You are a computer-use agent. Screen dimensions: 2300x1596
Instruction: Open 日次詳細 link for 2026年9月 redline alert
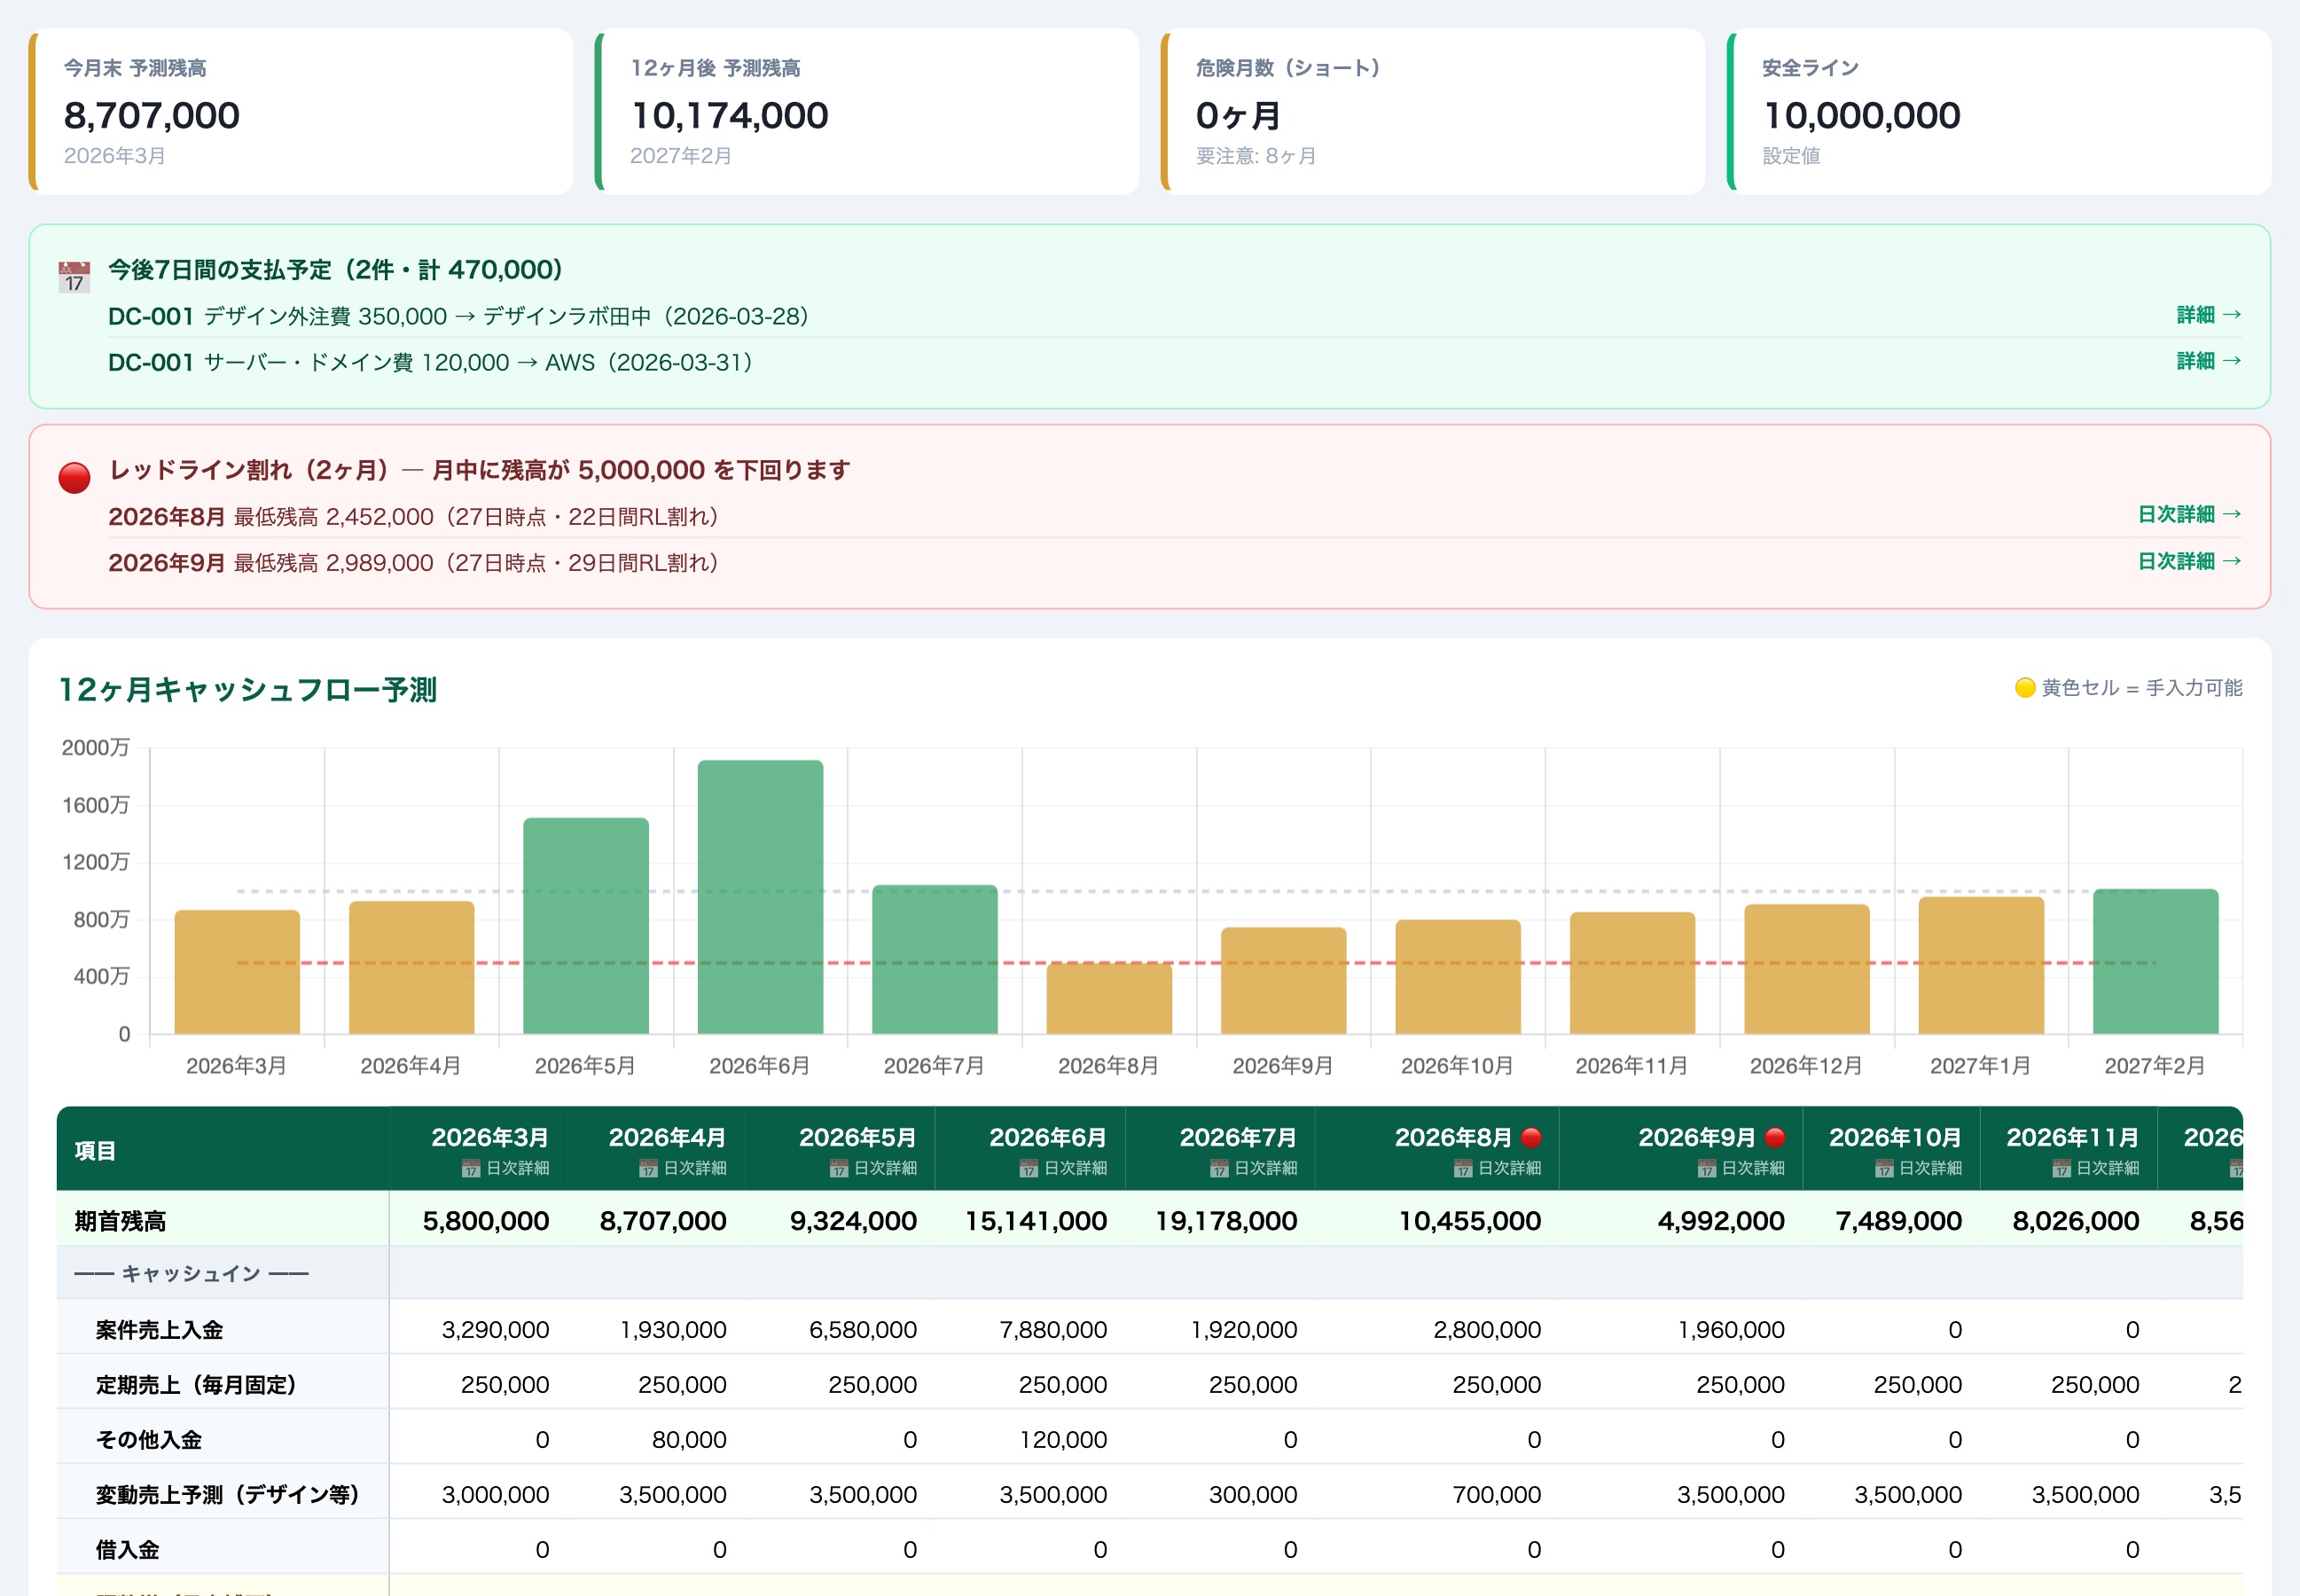(x=2188, y=561)
